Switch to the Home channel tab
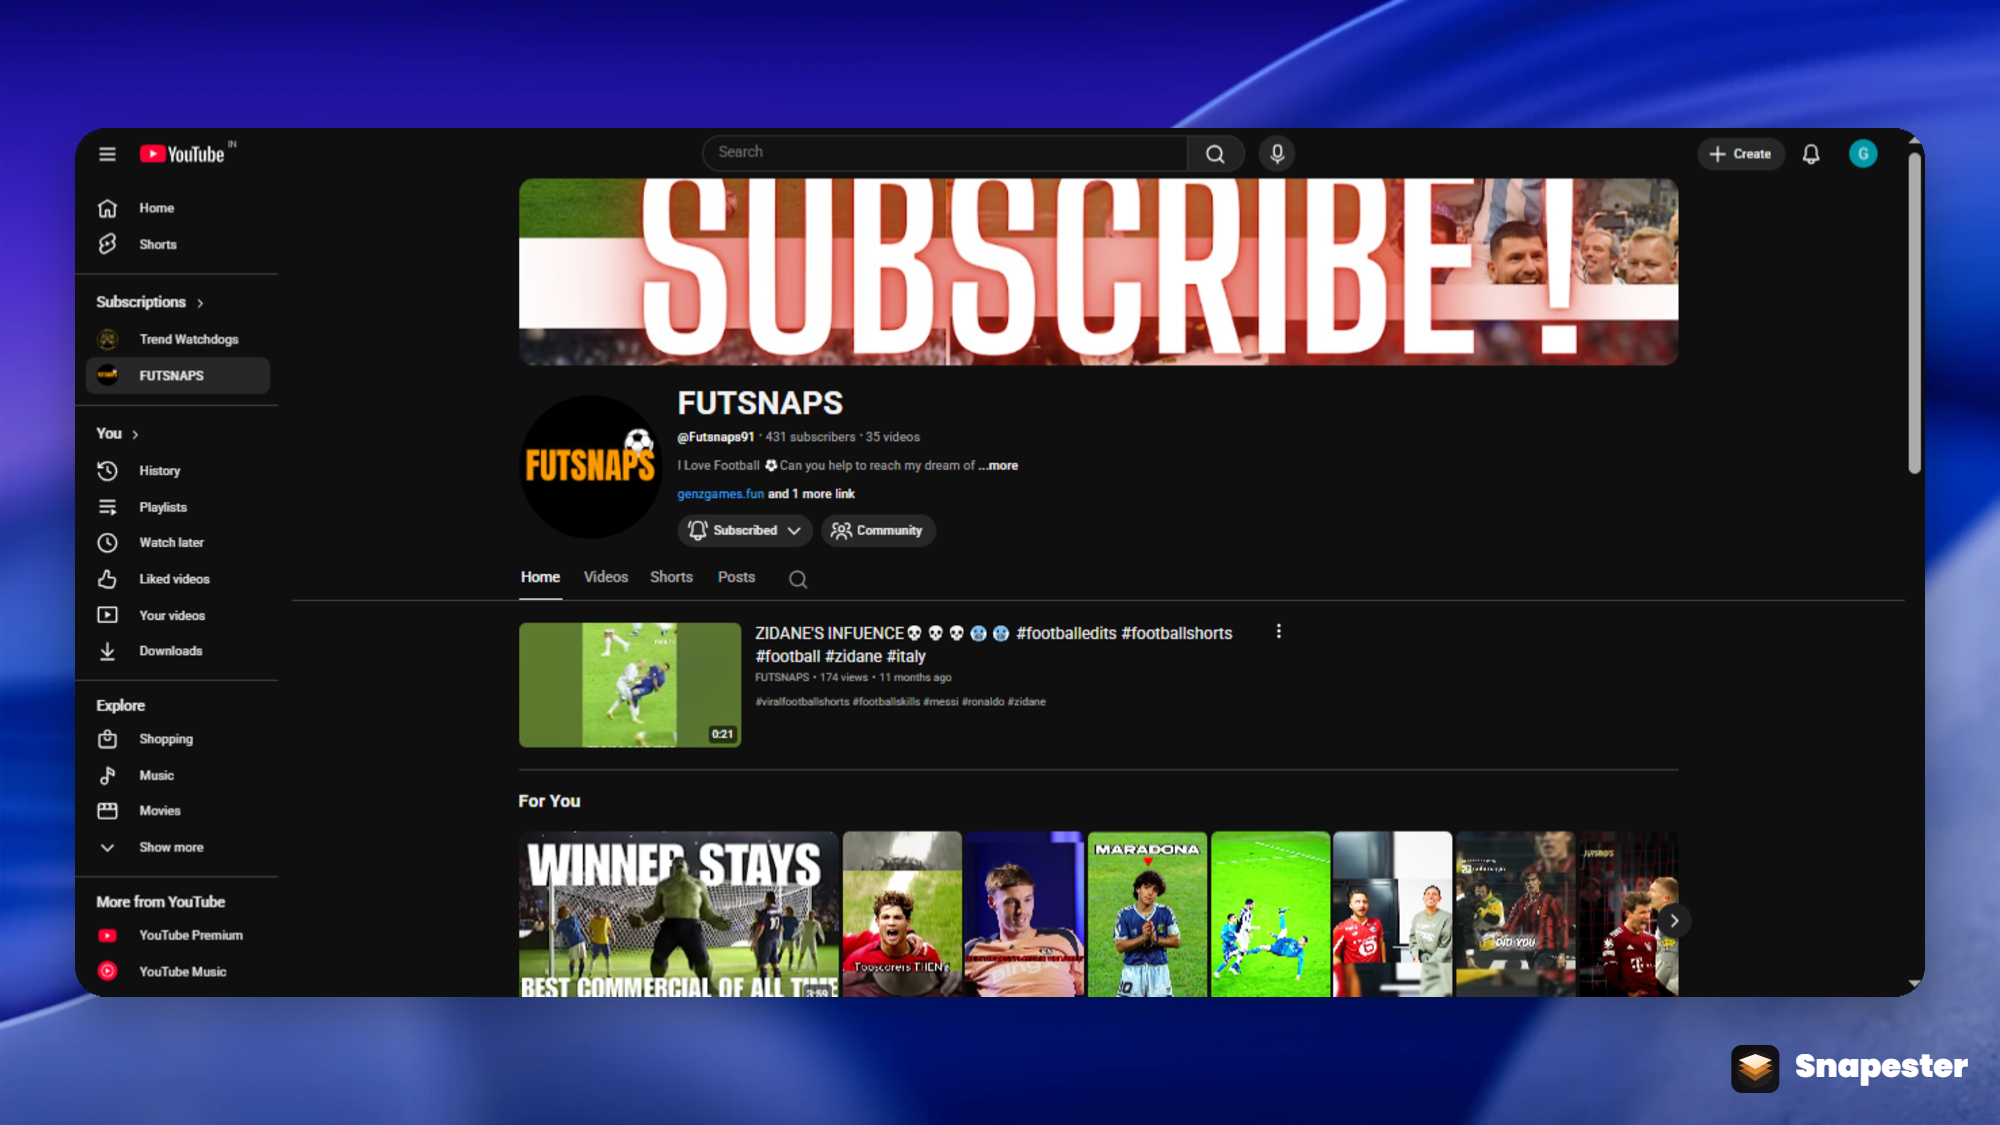Image resolution: width=2000 pixels, height=1125 pixels. click(x=540, y=578)
